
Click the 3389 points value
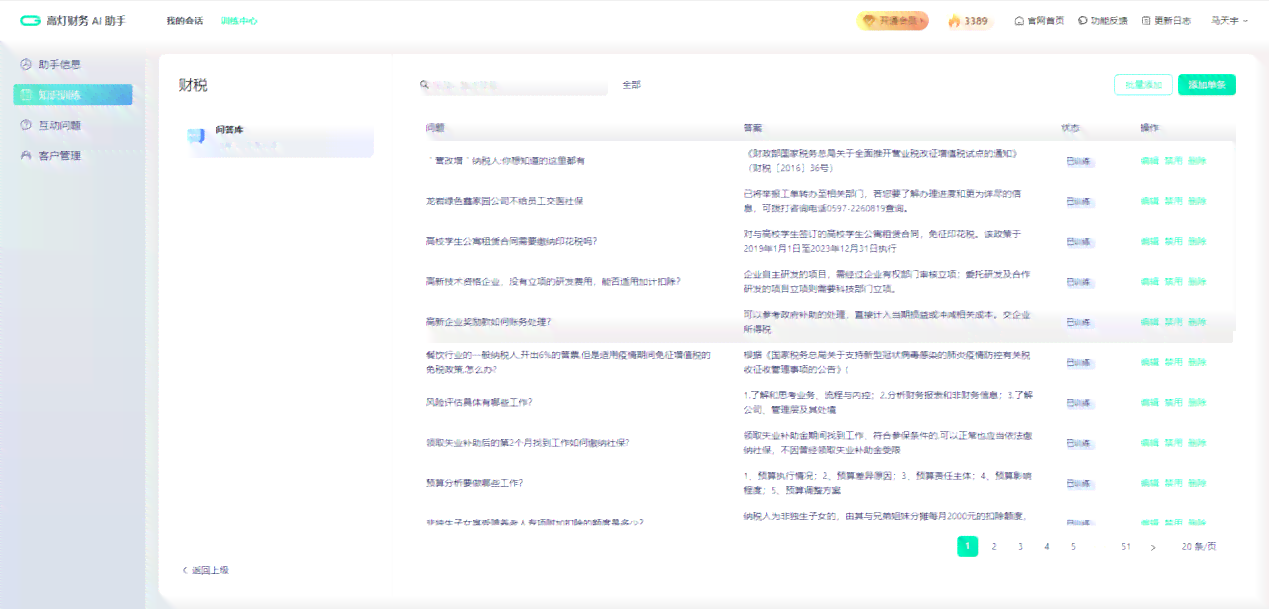[976, 21]
